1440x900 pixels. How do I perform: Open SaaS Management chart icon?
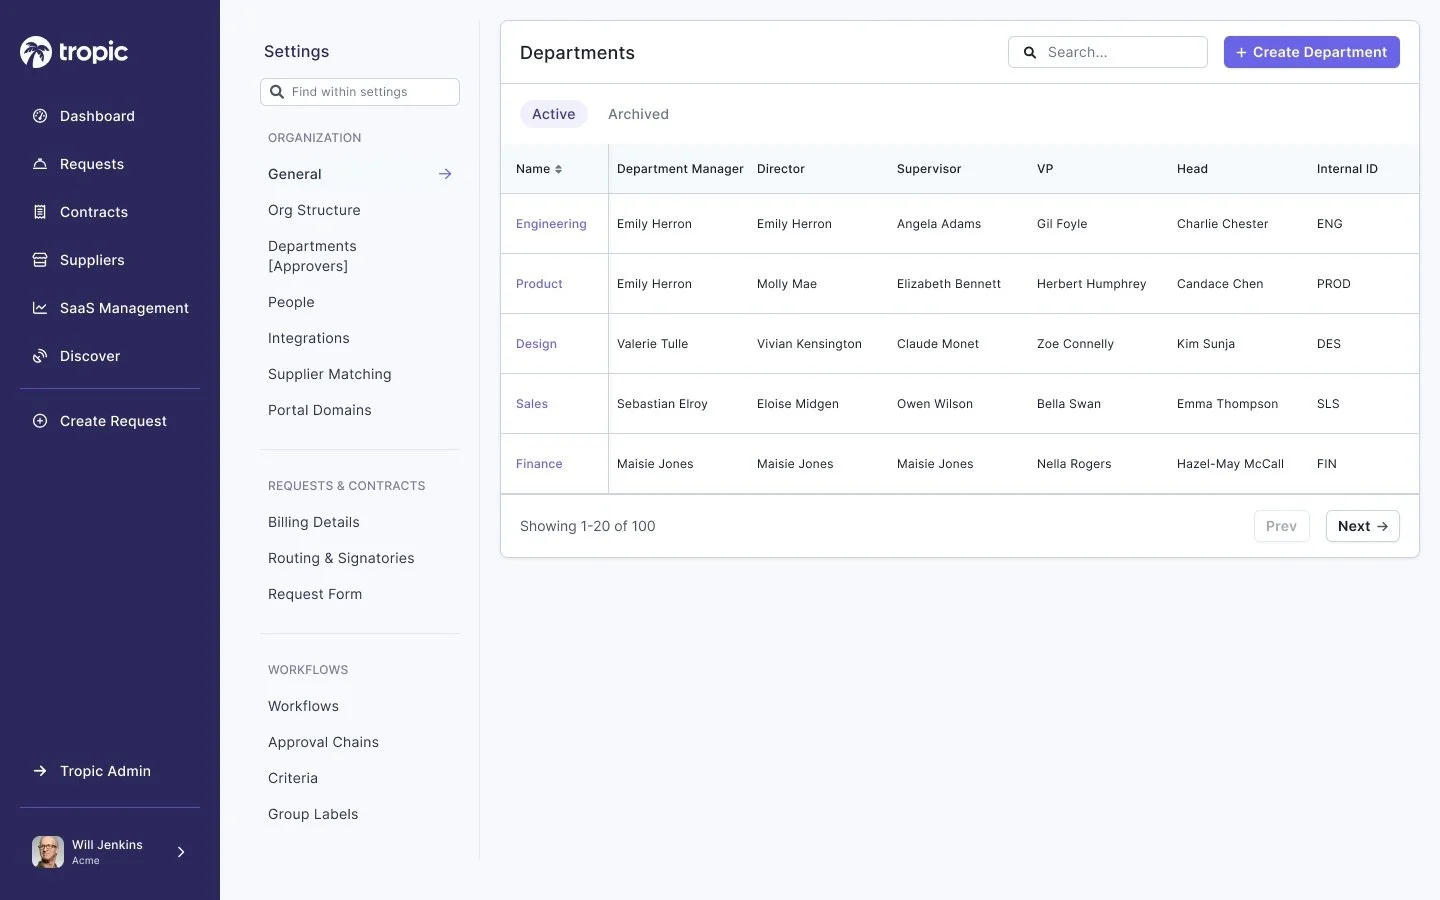tap(40, 308)
